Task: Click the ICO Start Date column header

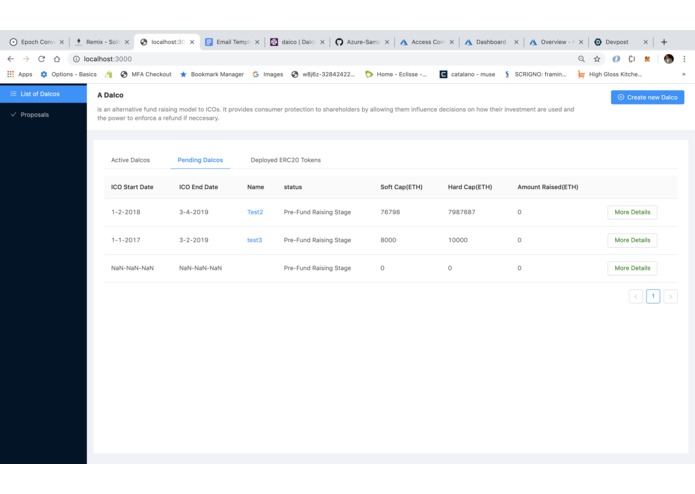Action: [x=132, y=187]
